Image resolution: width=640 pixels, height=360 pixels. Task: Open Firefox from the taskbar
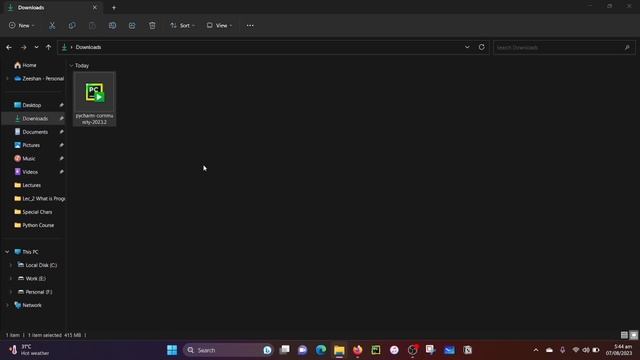(358, 350)
